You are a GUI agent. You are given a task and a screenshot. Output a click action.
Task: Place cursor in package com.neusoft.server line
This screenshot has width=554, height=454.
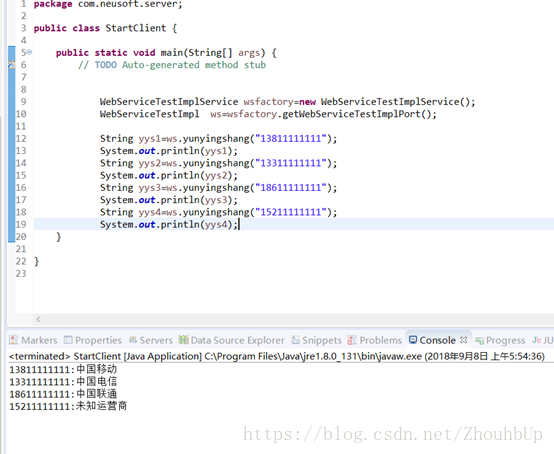[108, 4]
